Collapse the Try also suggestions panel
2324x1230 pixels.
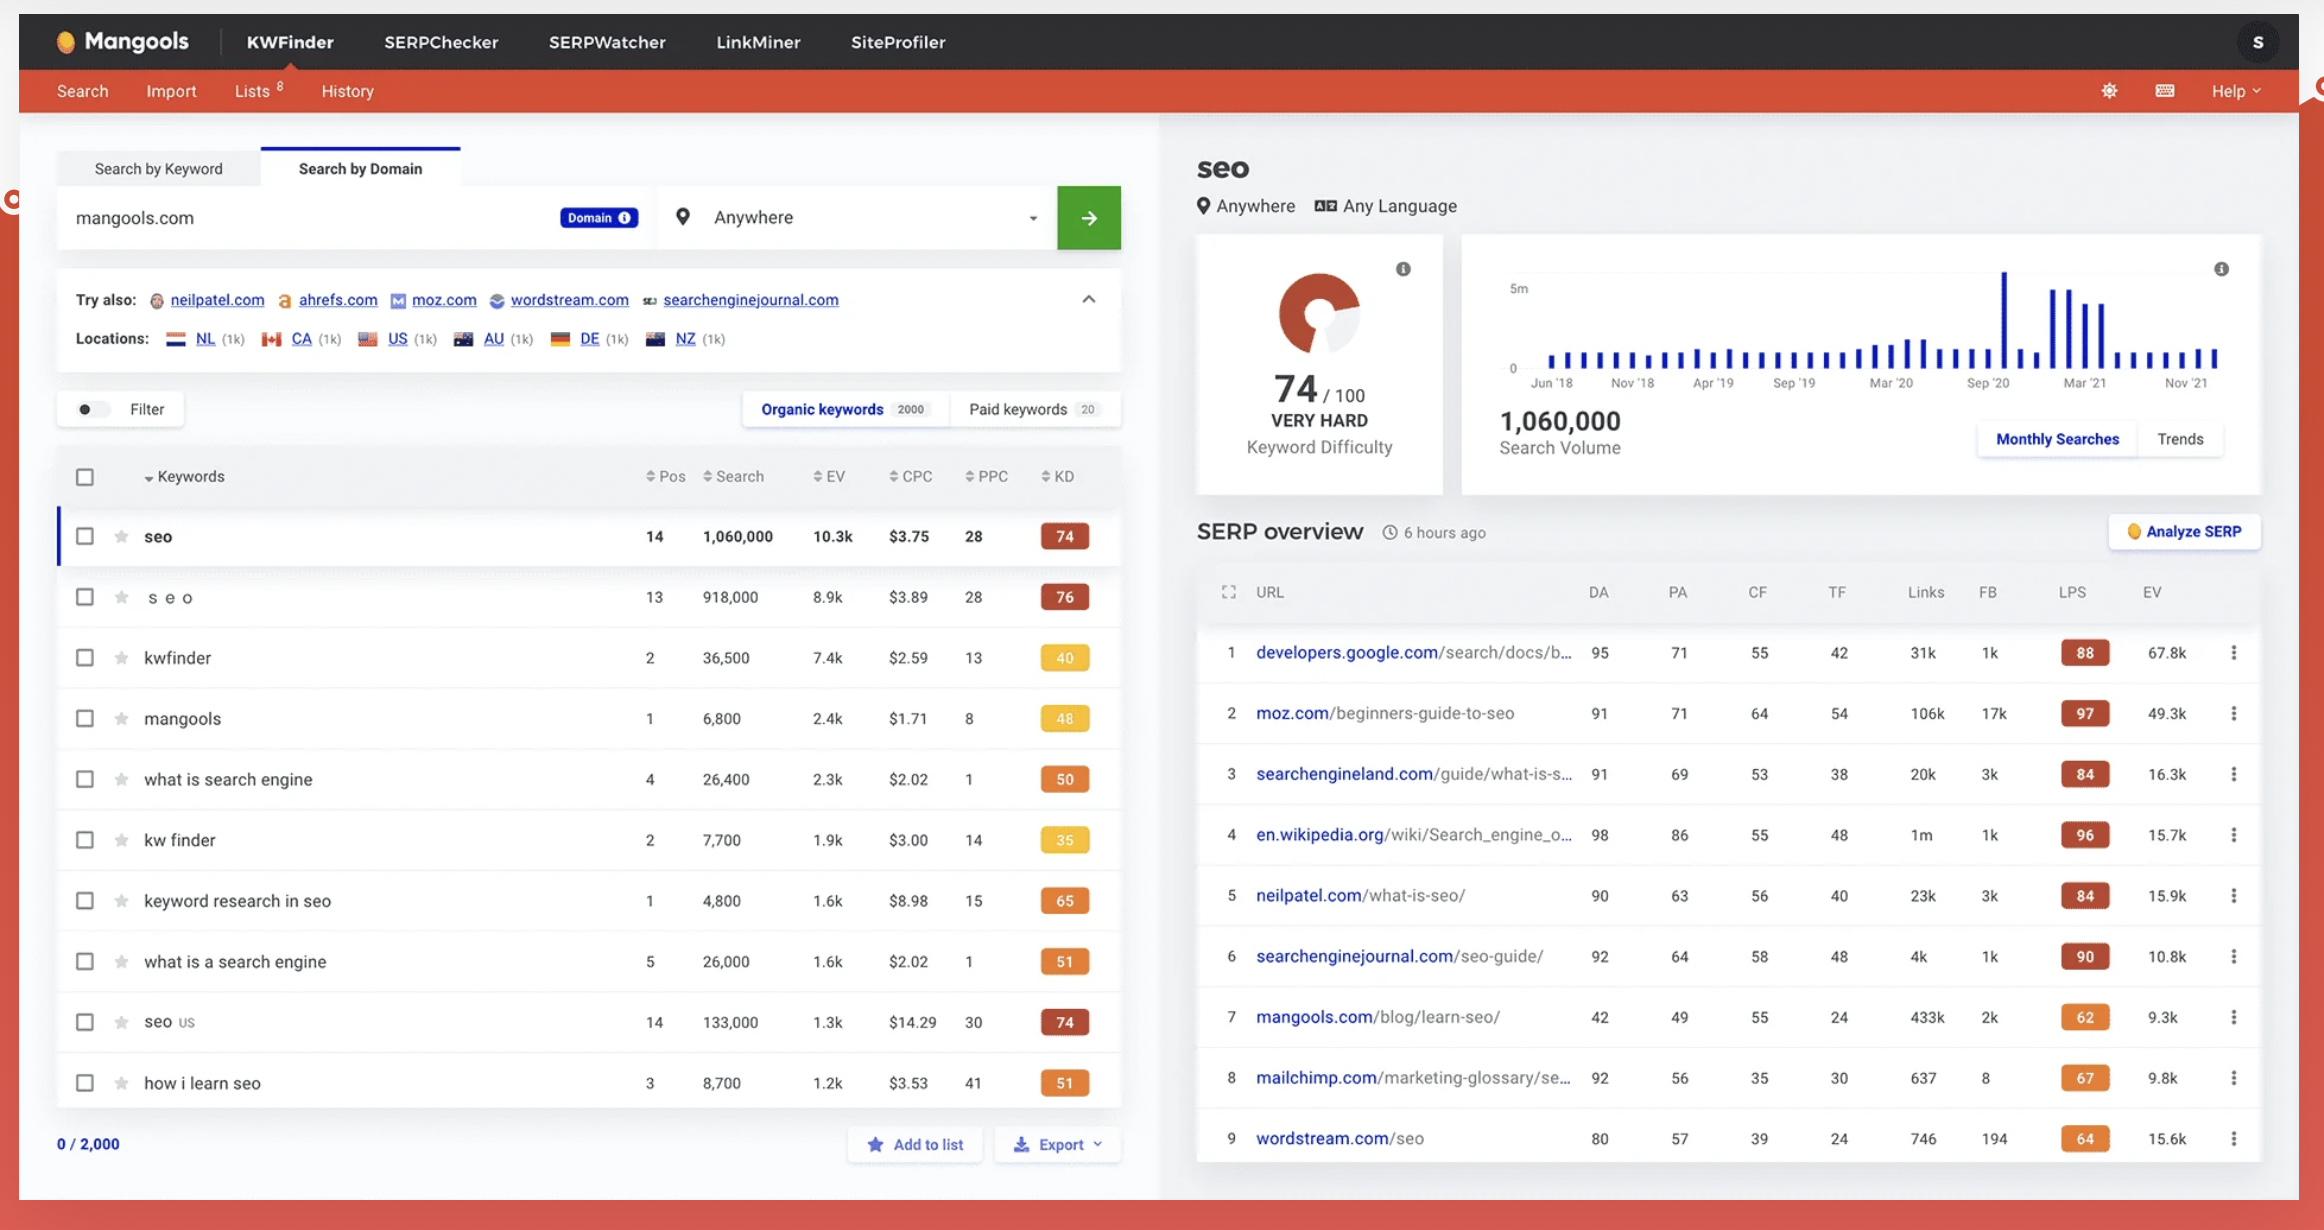coord(1089,299)
